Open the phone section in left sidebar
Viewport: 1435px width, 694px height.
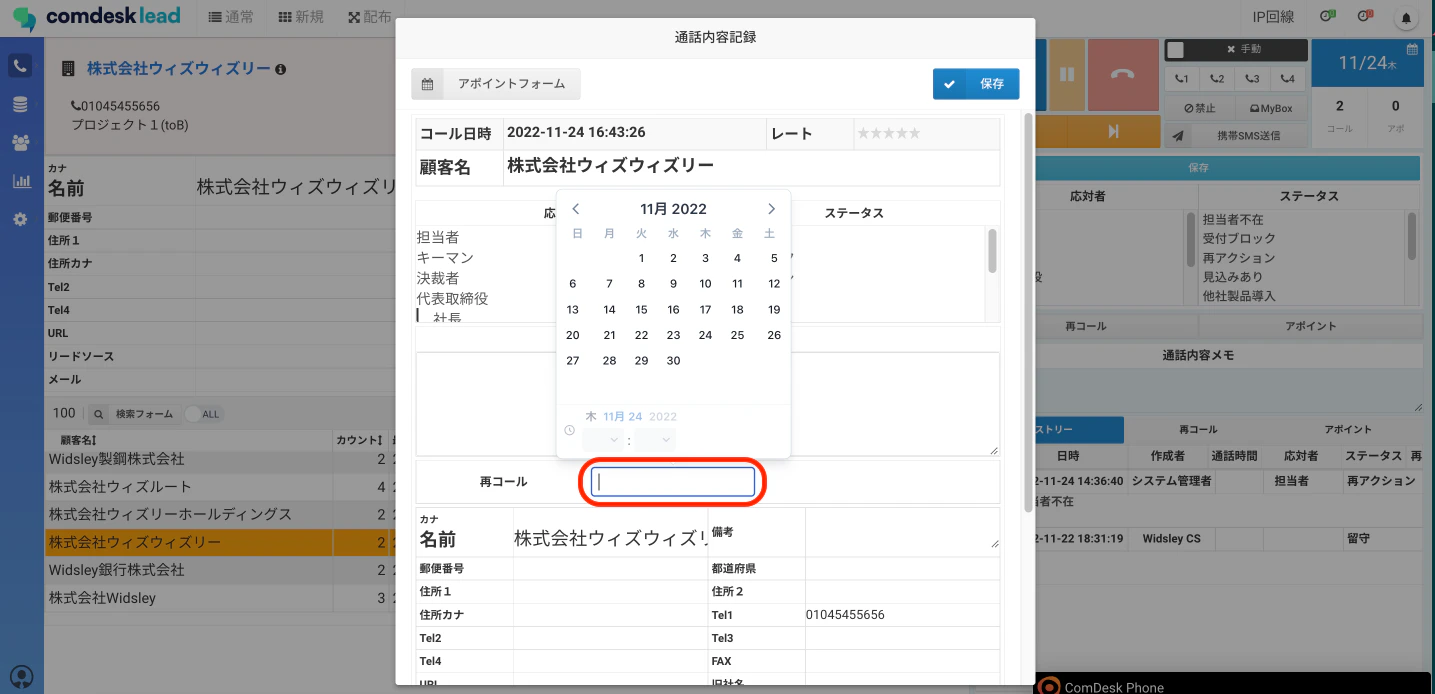click(21, 66)
